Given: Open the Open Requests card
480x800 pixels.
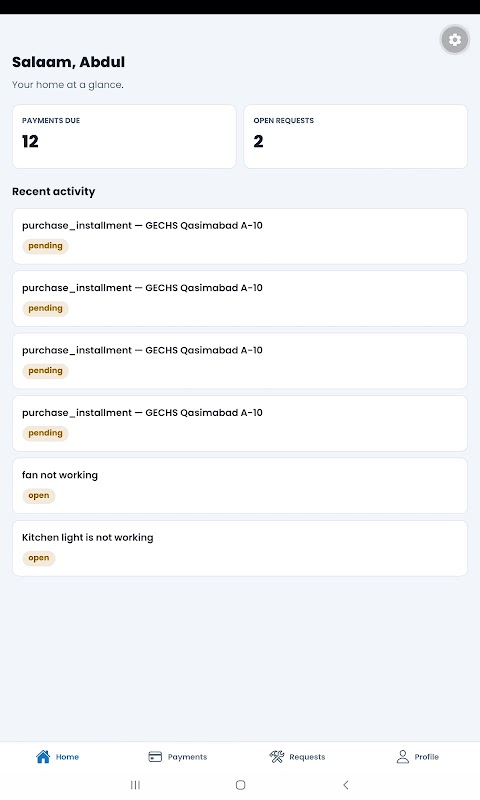Looking at the screenshot, I should pyautogui.click(x=356, y=136).
